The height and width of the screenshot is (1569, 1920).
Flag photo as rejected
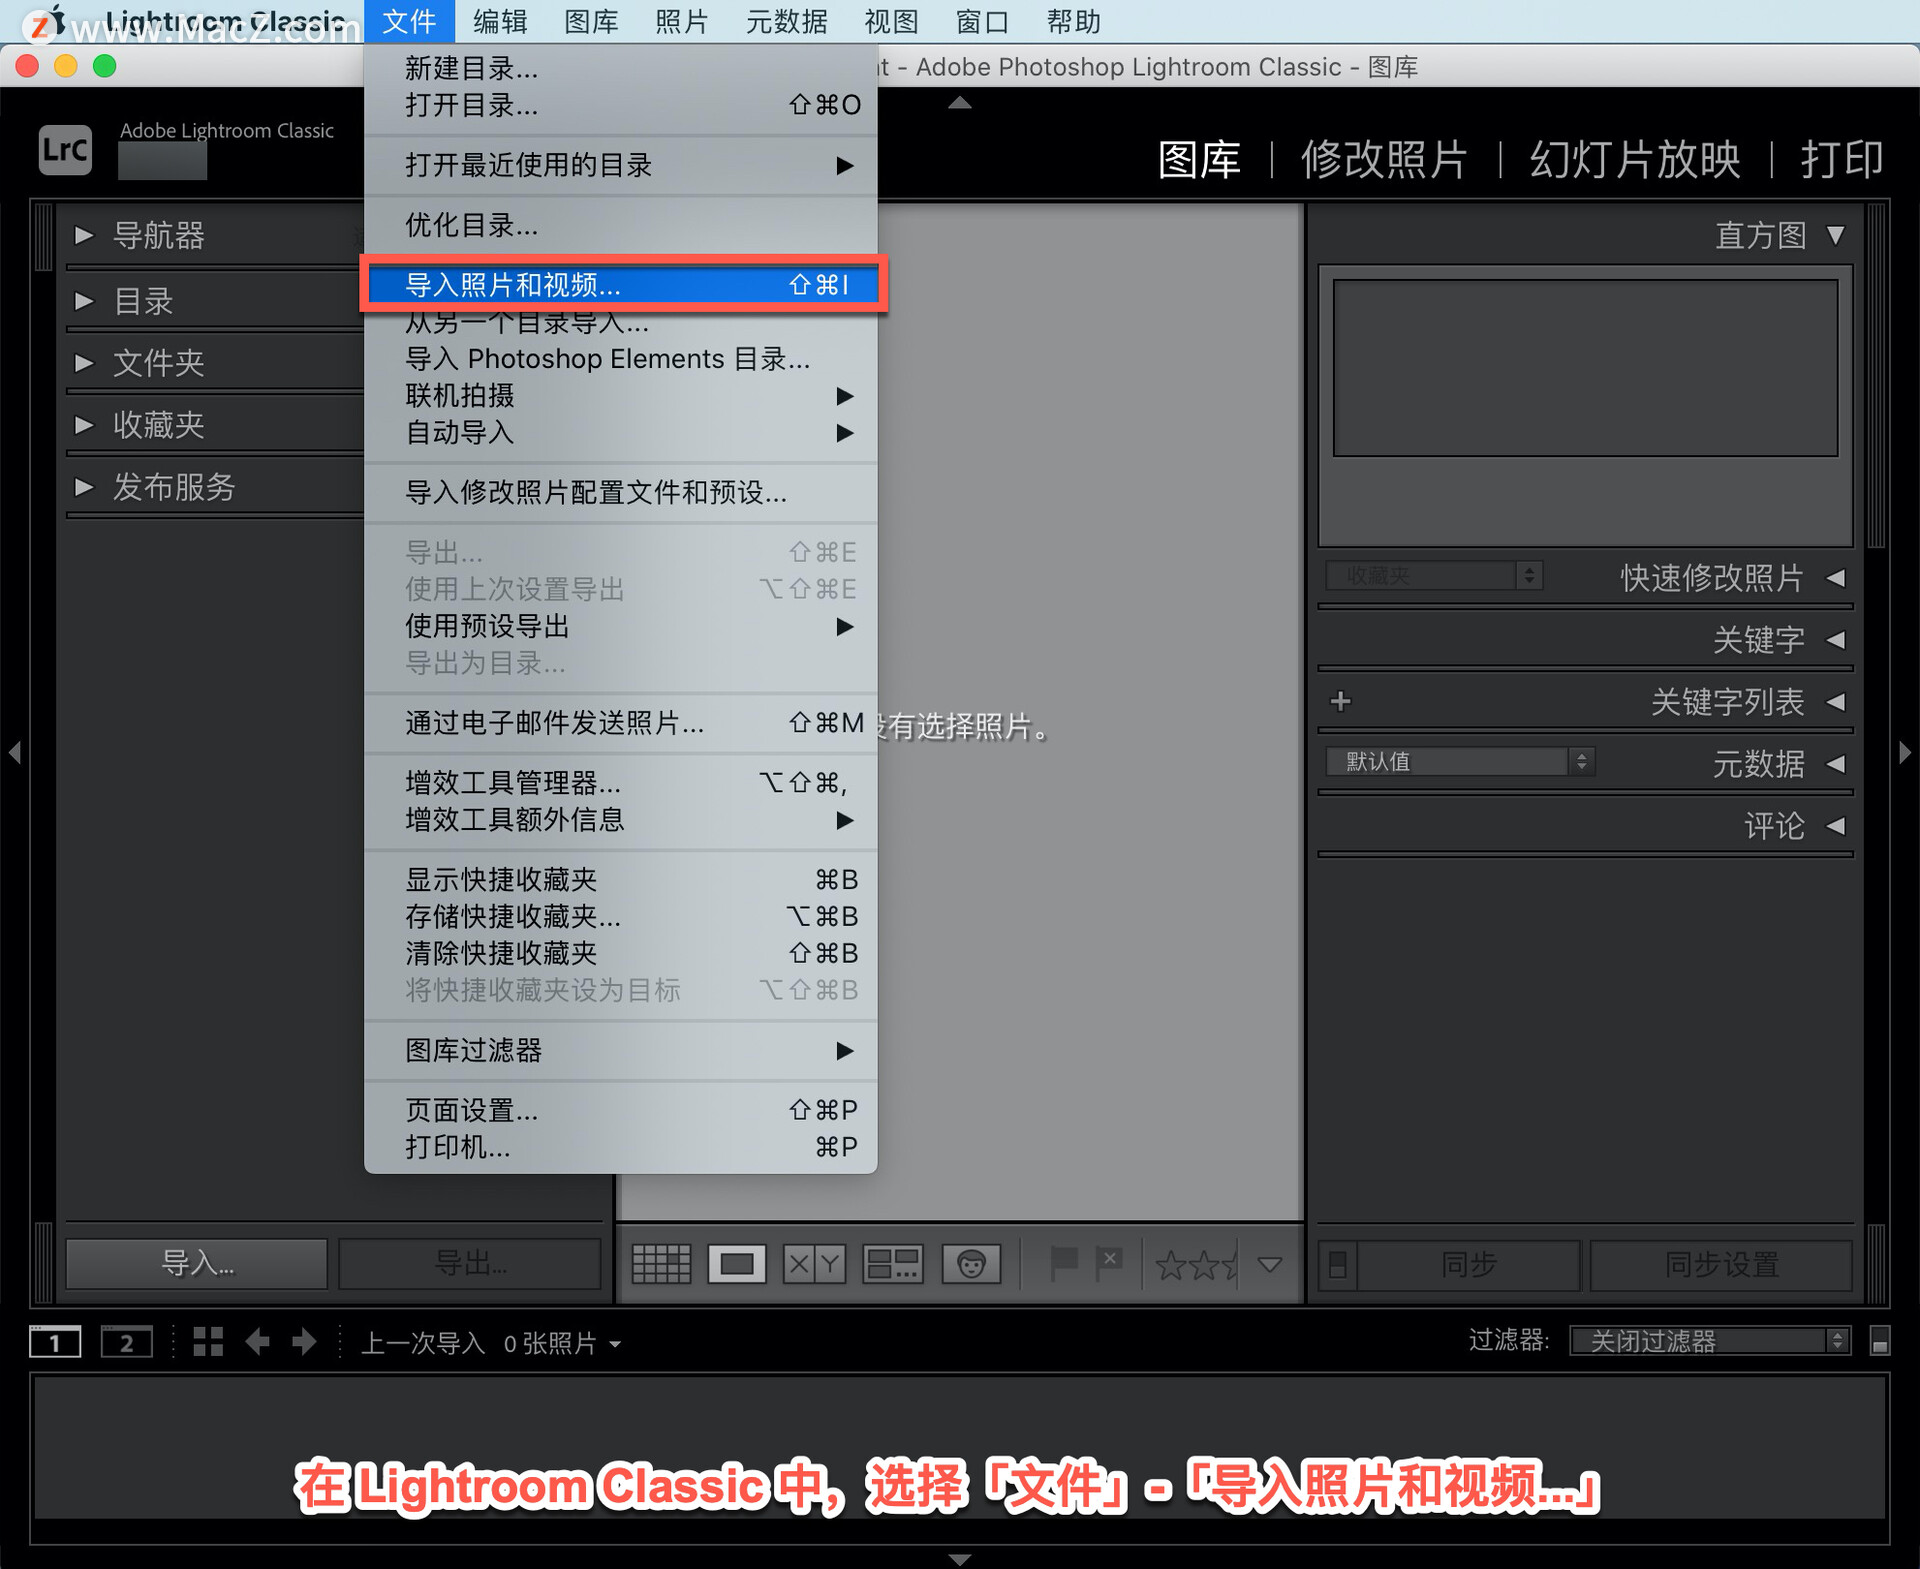click(1109, 1264)
